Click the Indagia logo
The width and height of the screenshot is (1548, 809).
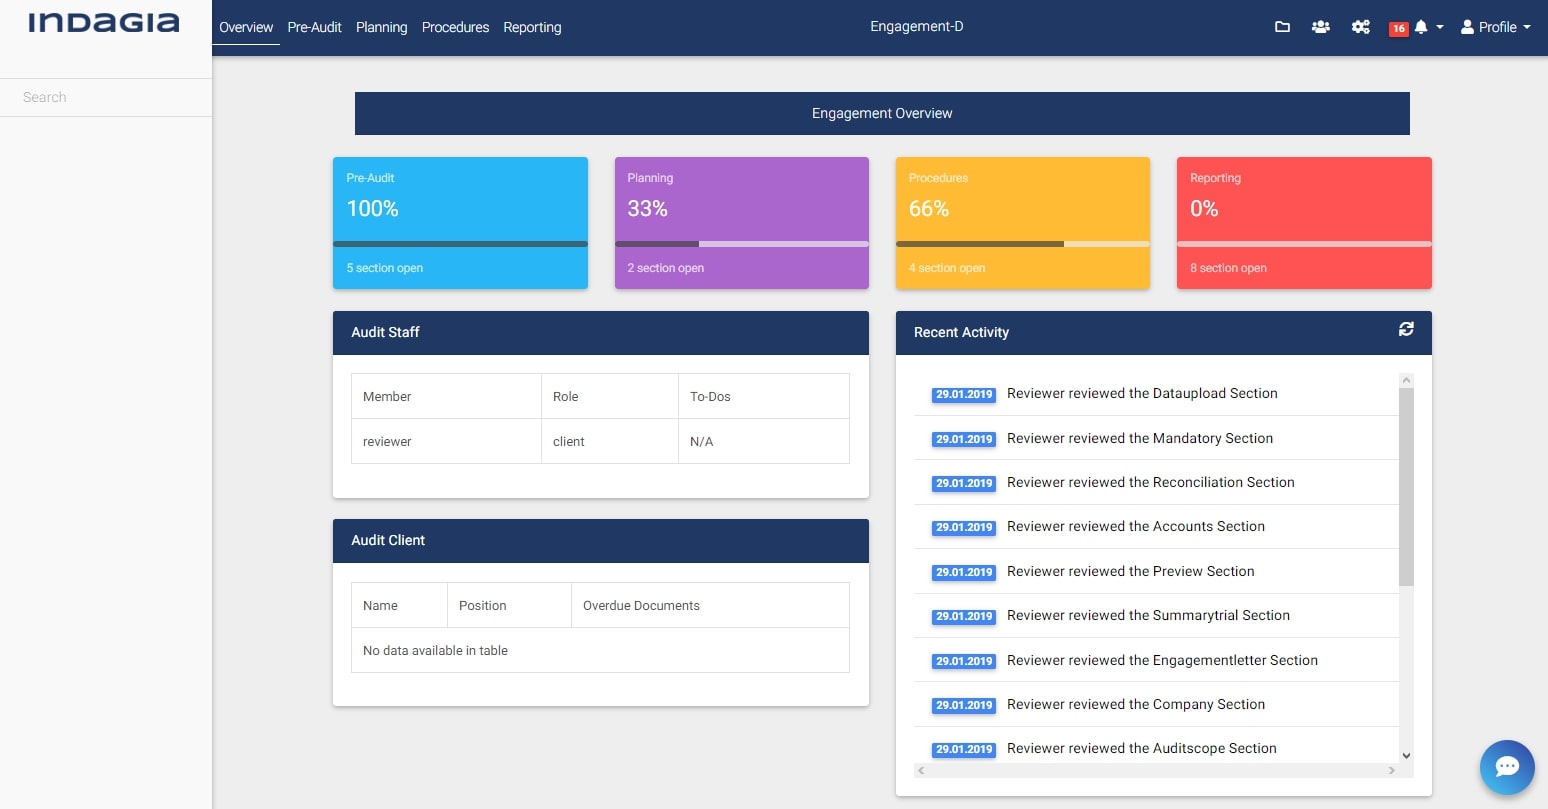click(104, 24)
